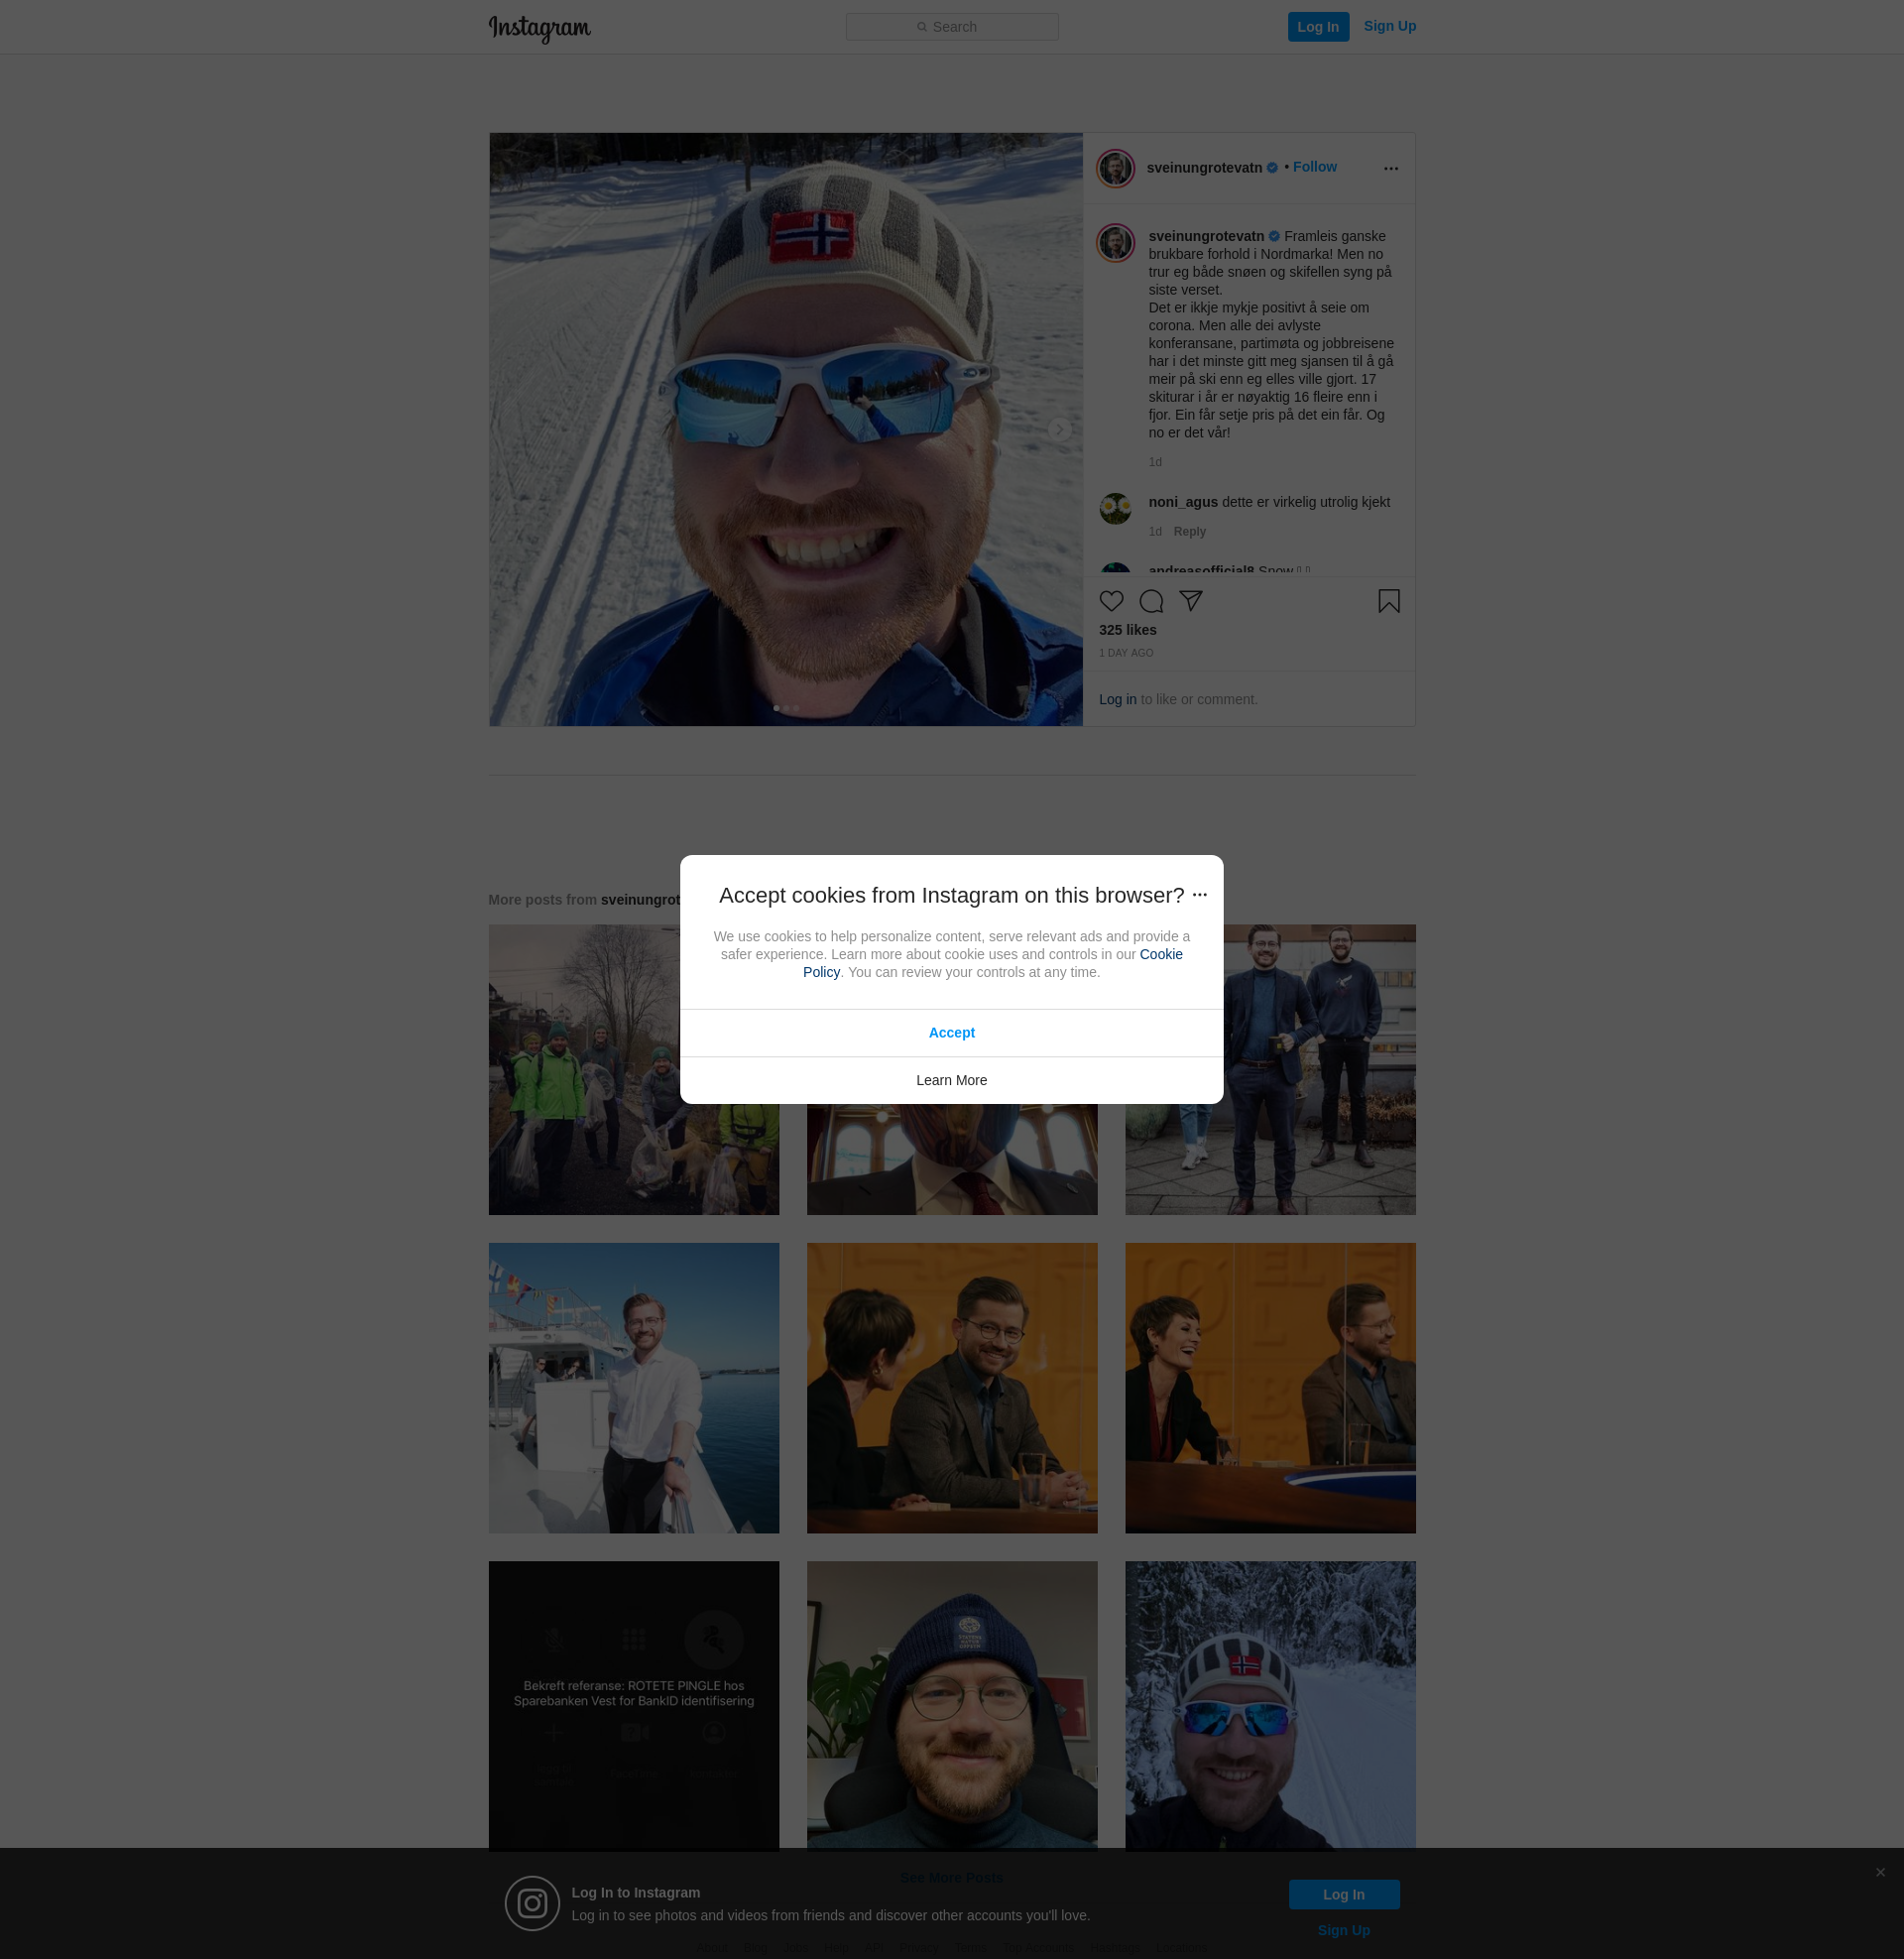Screen dimensions: 1904x1959
Task: Open thumbnail of laughing woman in studio
Action: coord(1270,1388)
